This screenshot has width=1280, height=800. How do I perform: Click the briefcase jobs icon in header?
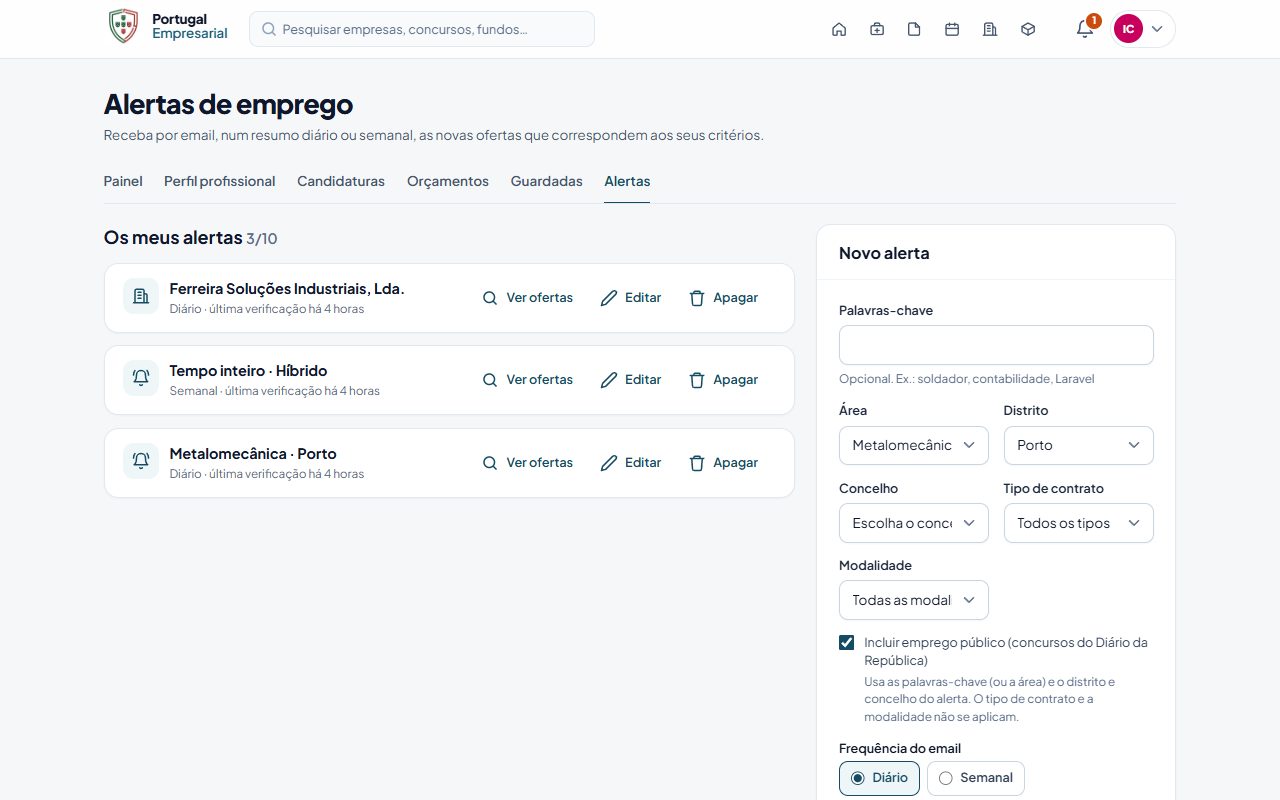[x=877, y=29]
